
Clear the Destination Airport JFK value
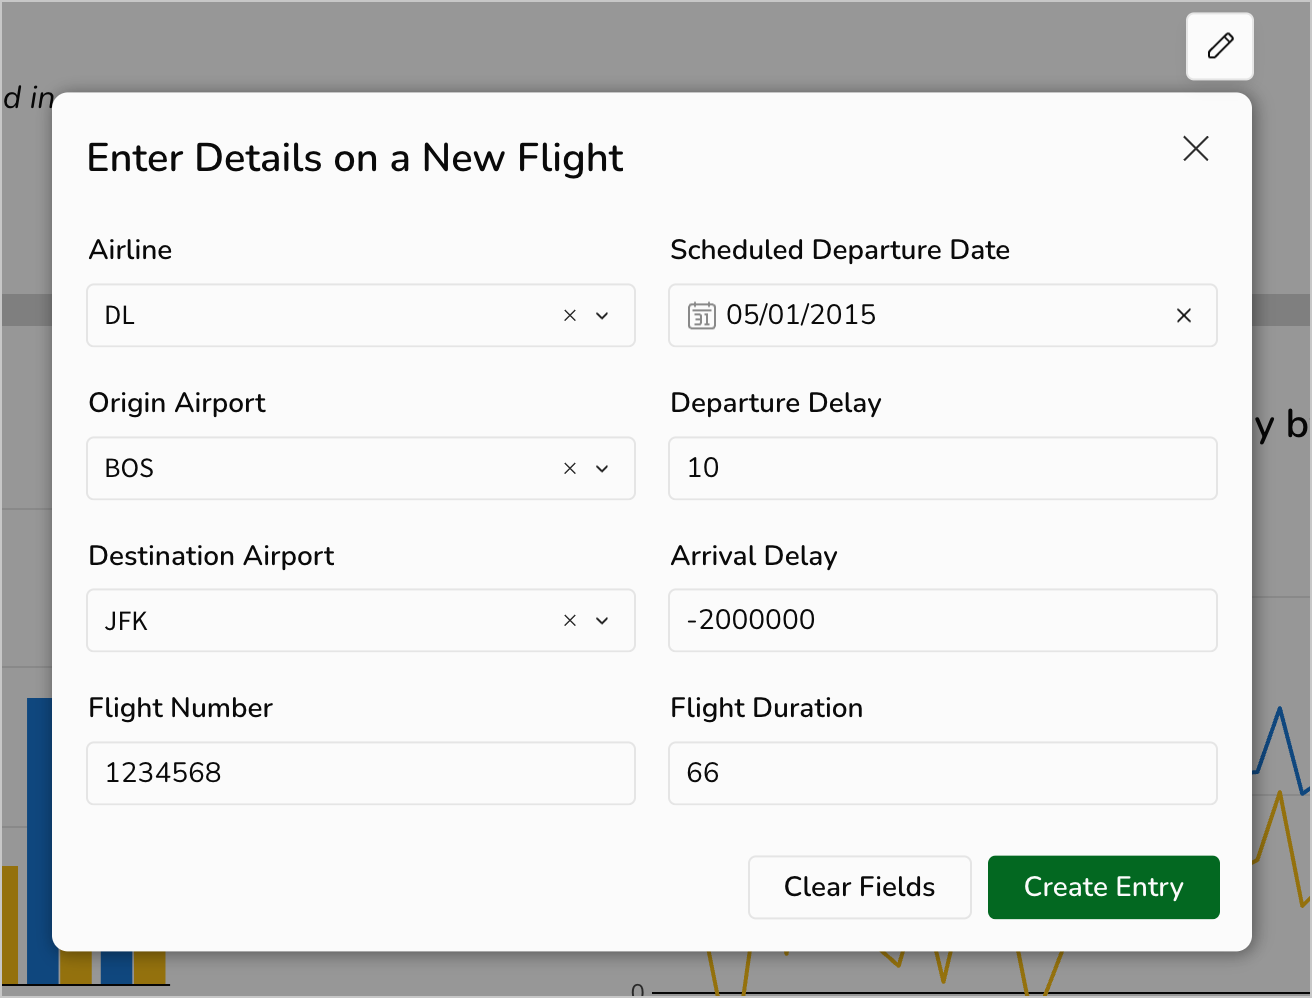pyautogui.click(x=570, y=621)
